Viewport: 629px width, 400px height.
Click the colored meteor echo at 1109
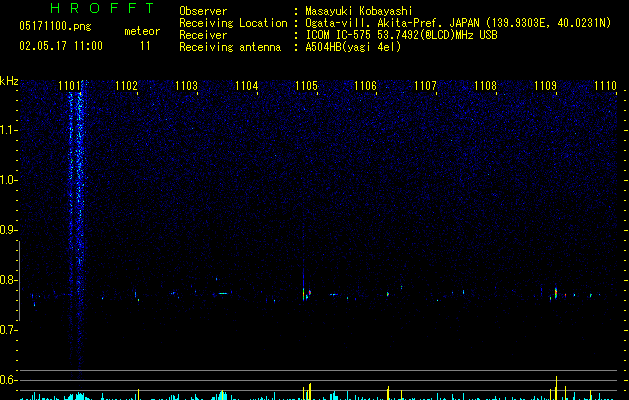click(x=556, y=293)
